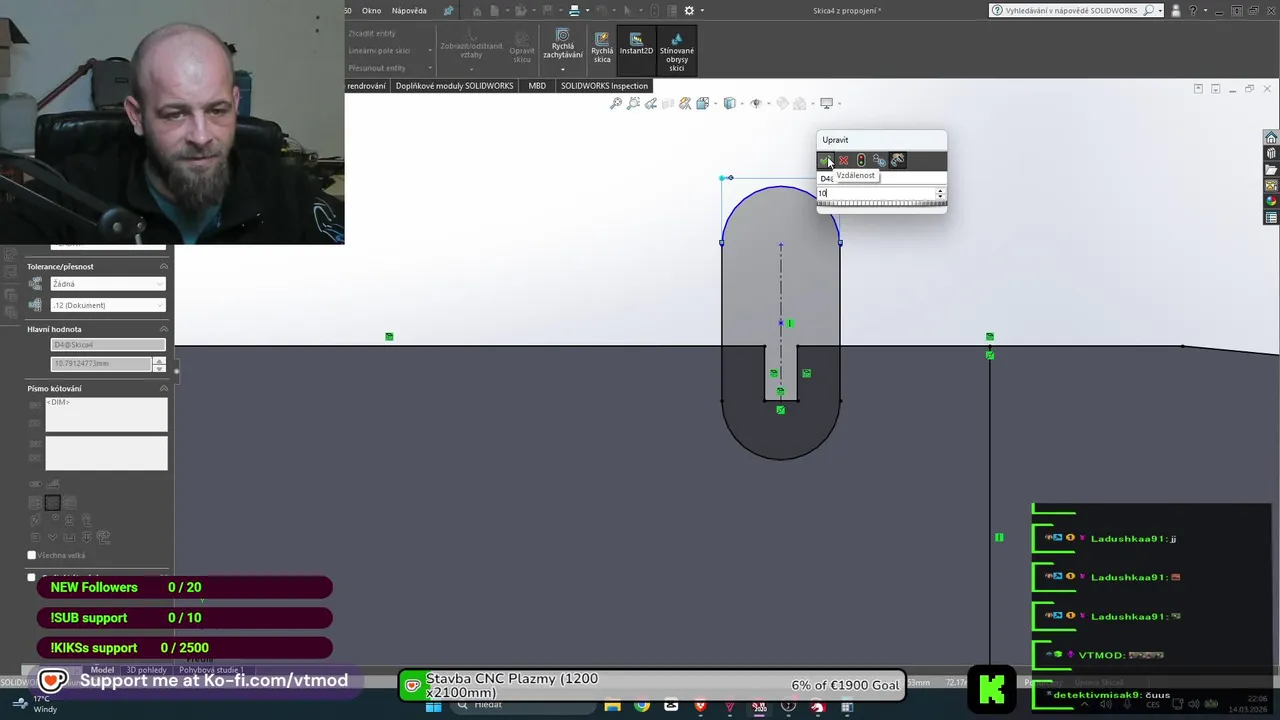
Task: Click the 10.79124773mm value field
Action: 101,364
